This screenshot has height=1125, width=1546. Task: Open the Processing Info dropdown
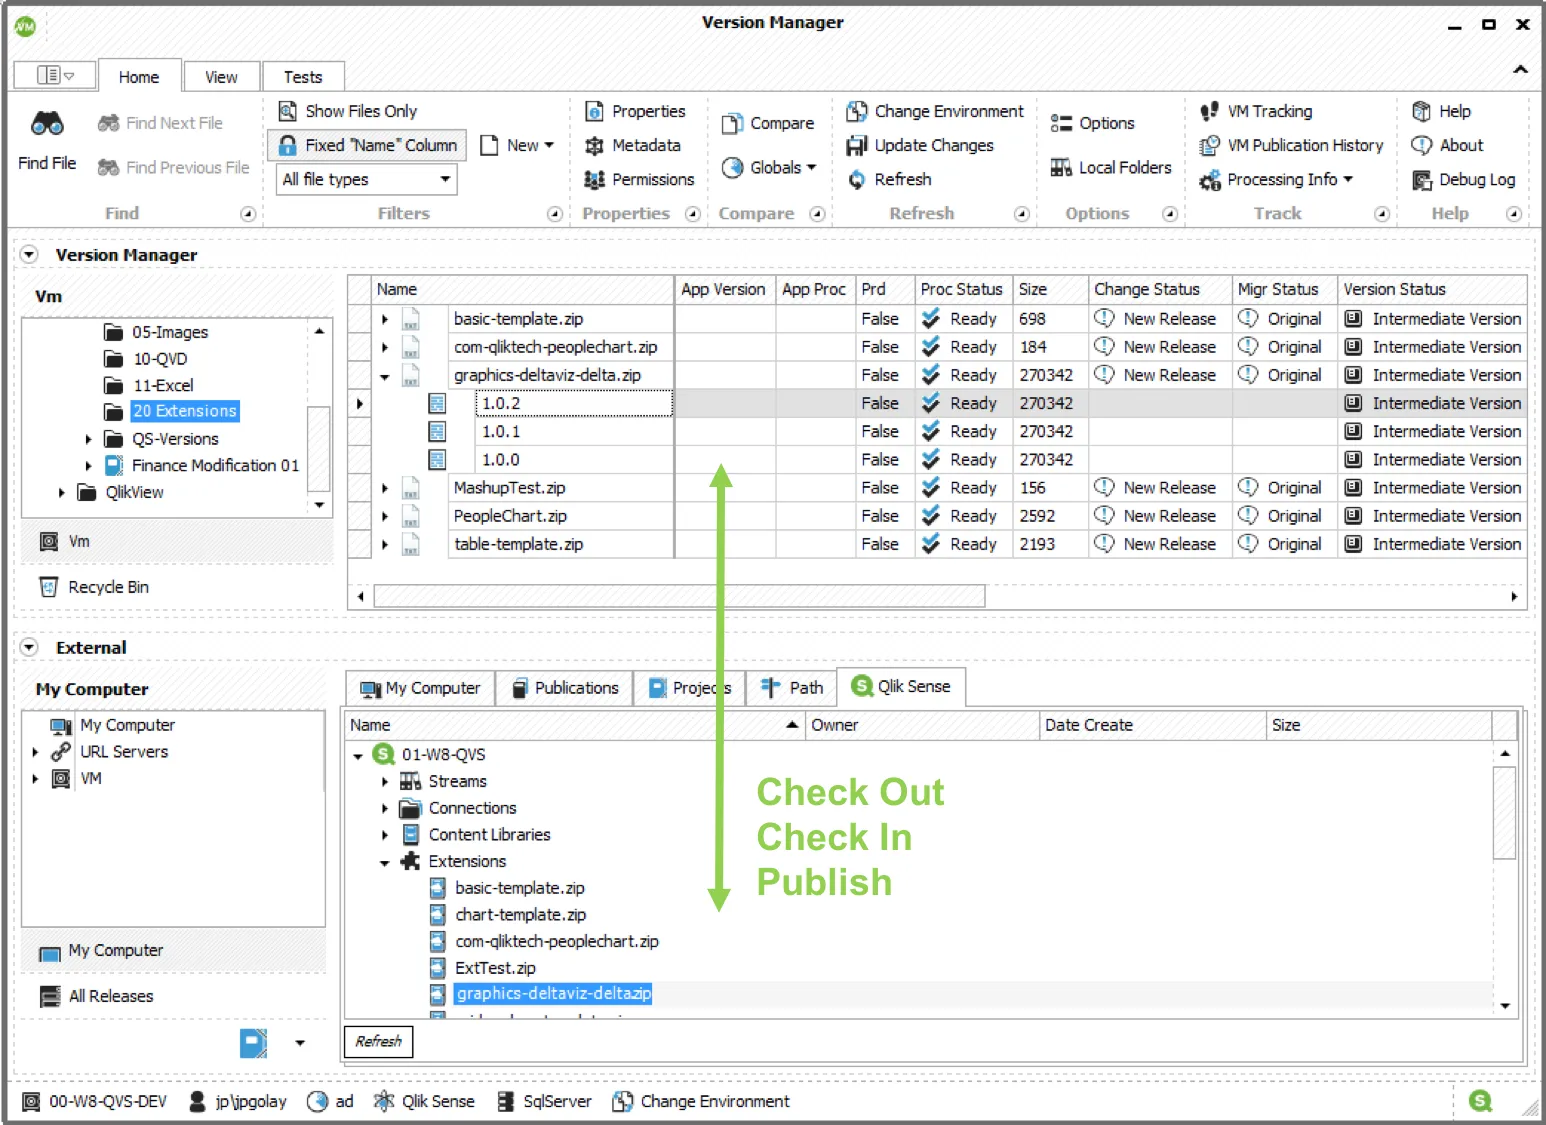[1276, 179]
